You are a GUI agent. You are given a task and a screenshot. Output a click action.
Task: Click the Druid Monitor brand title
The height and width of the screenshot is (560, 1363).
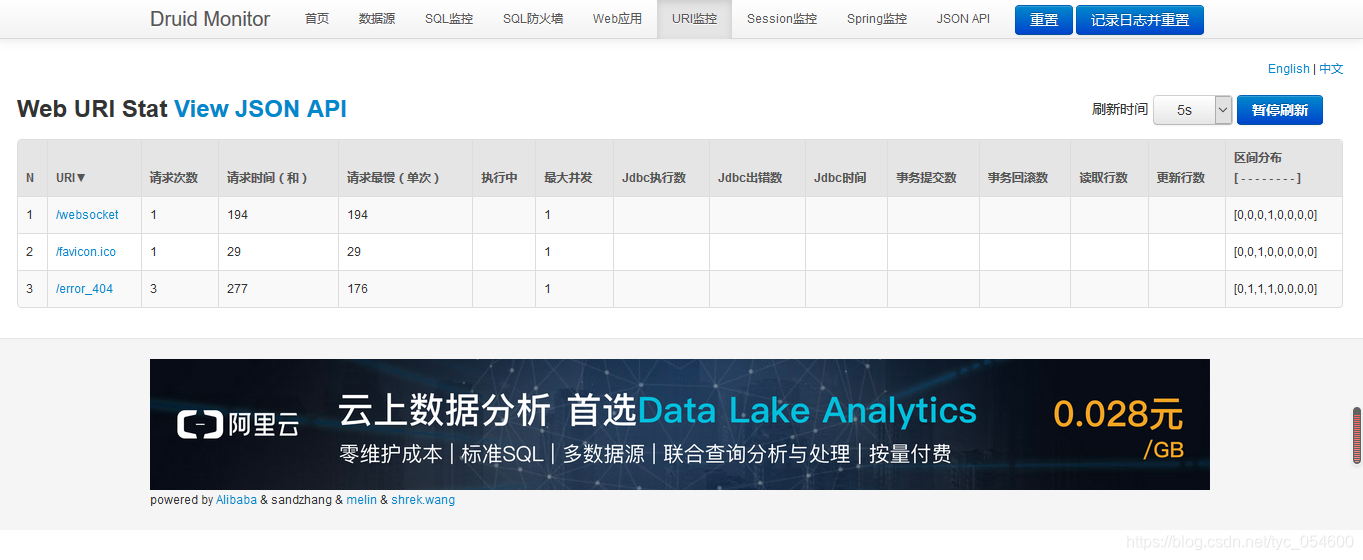coord(210,19)
